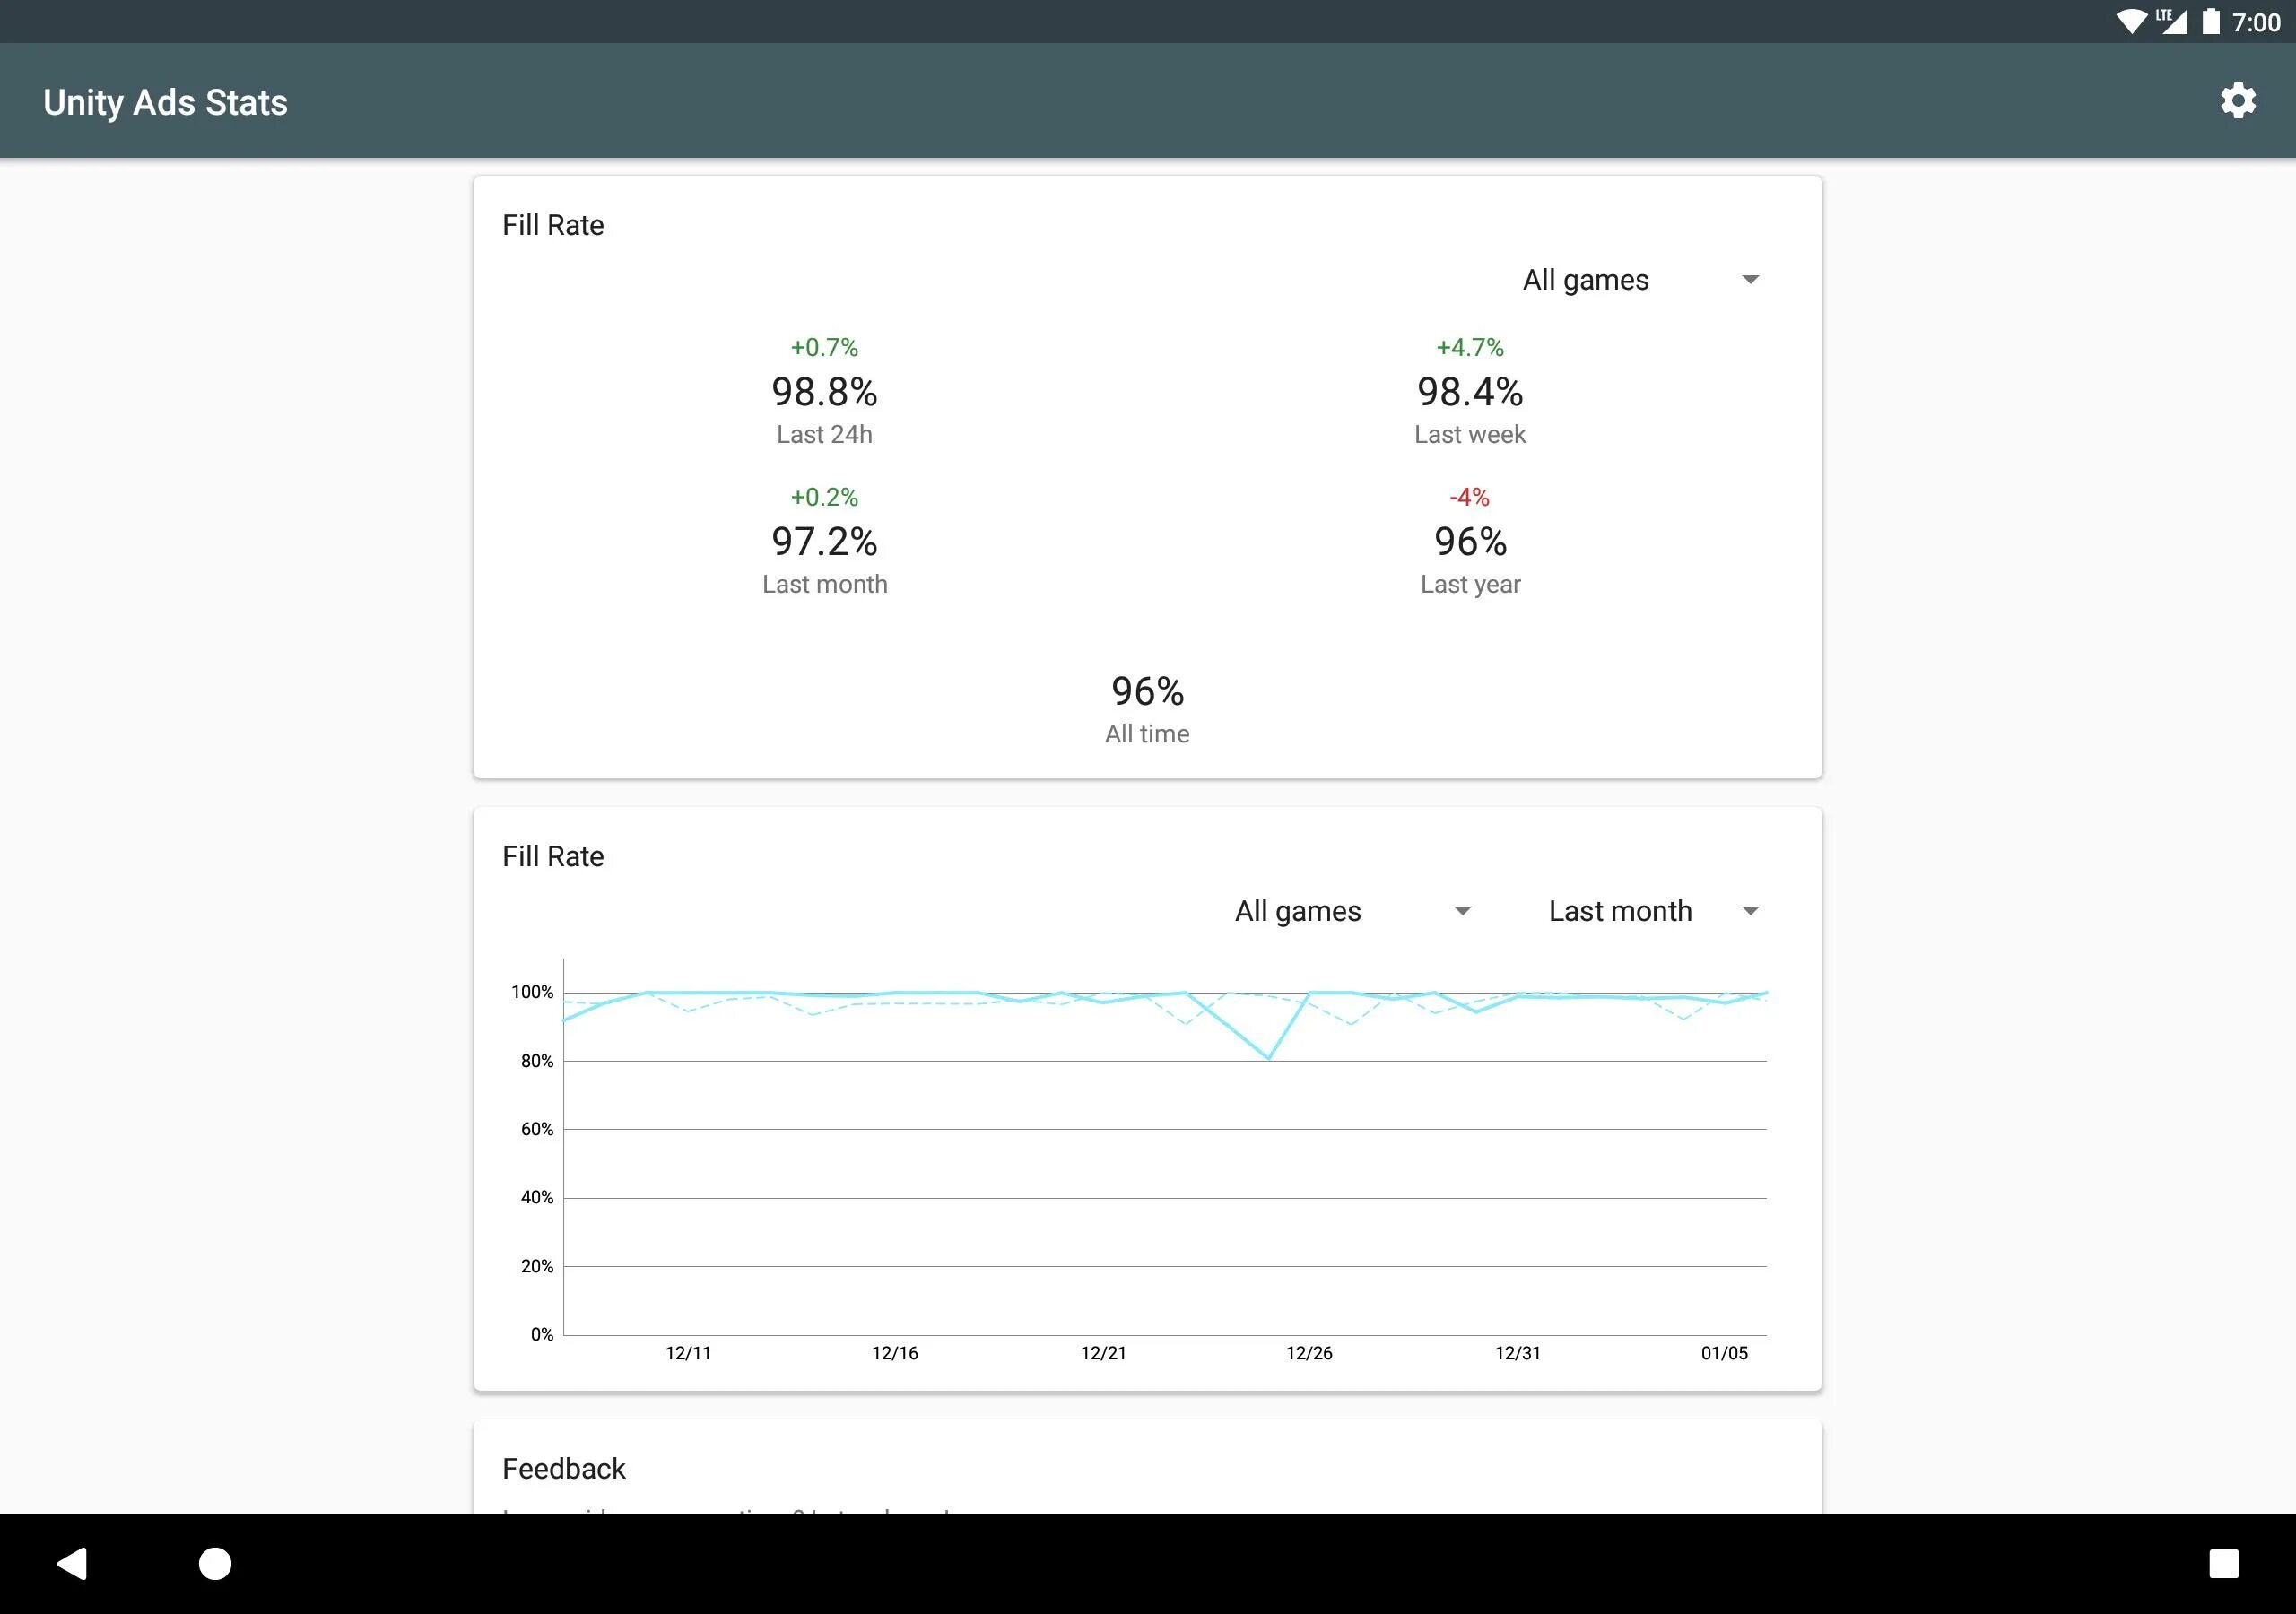This screenshot has height=1614, width=2296.
Task: Tap the 98.4% Last week stat
Action: click(x=1469, y=392)
